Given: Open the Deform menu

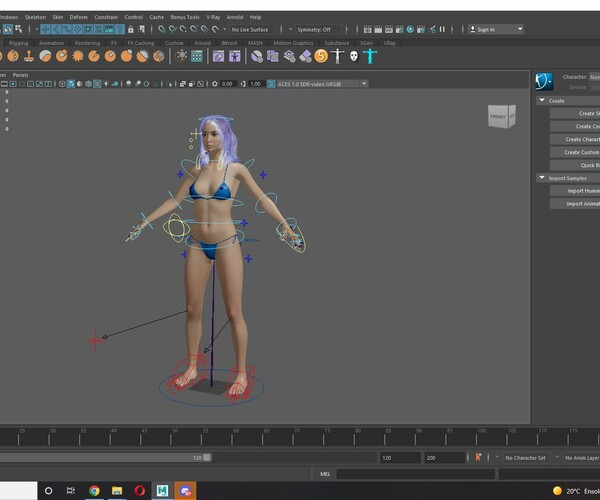Looking at the screenshot, I should pos(78,17).
